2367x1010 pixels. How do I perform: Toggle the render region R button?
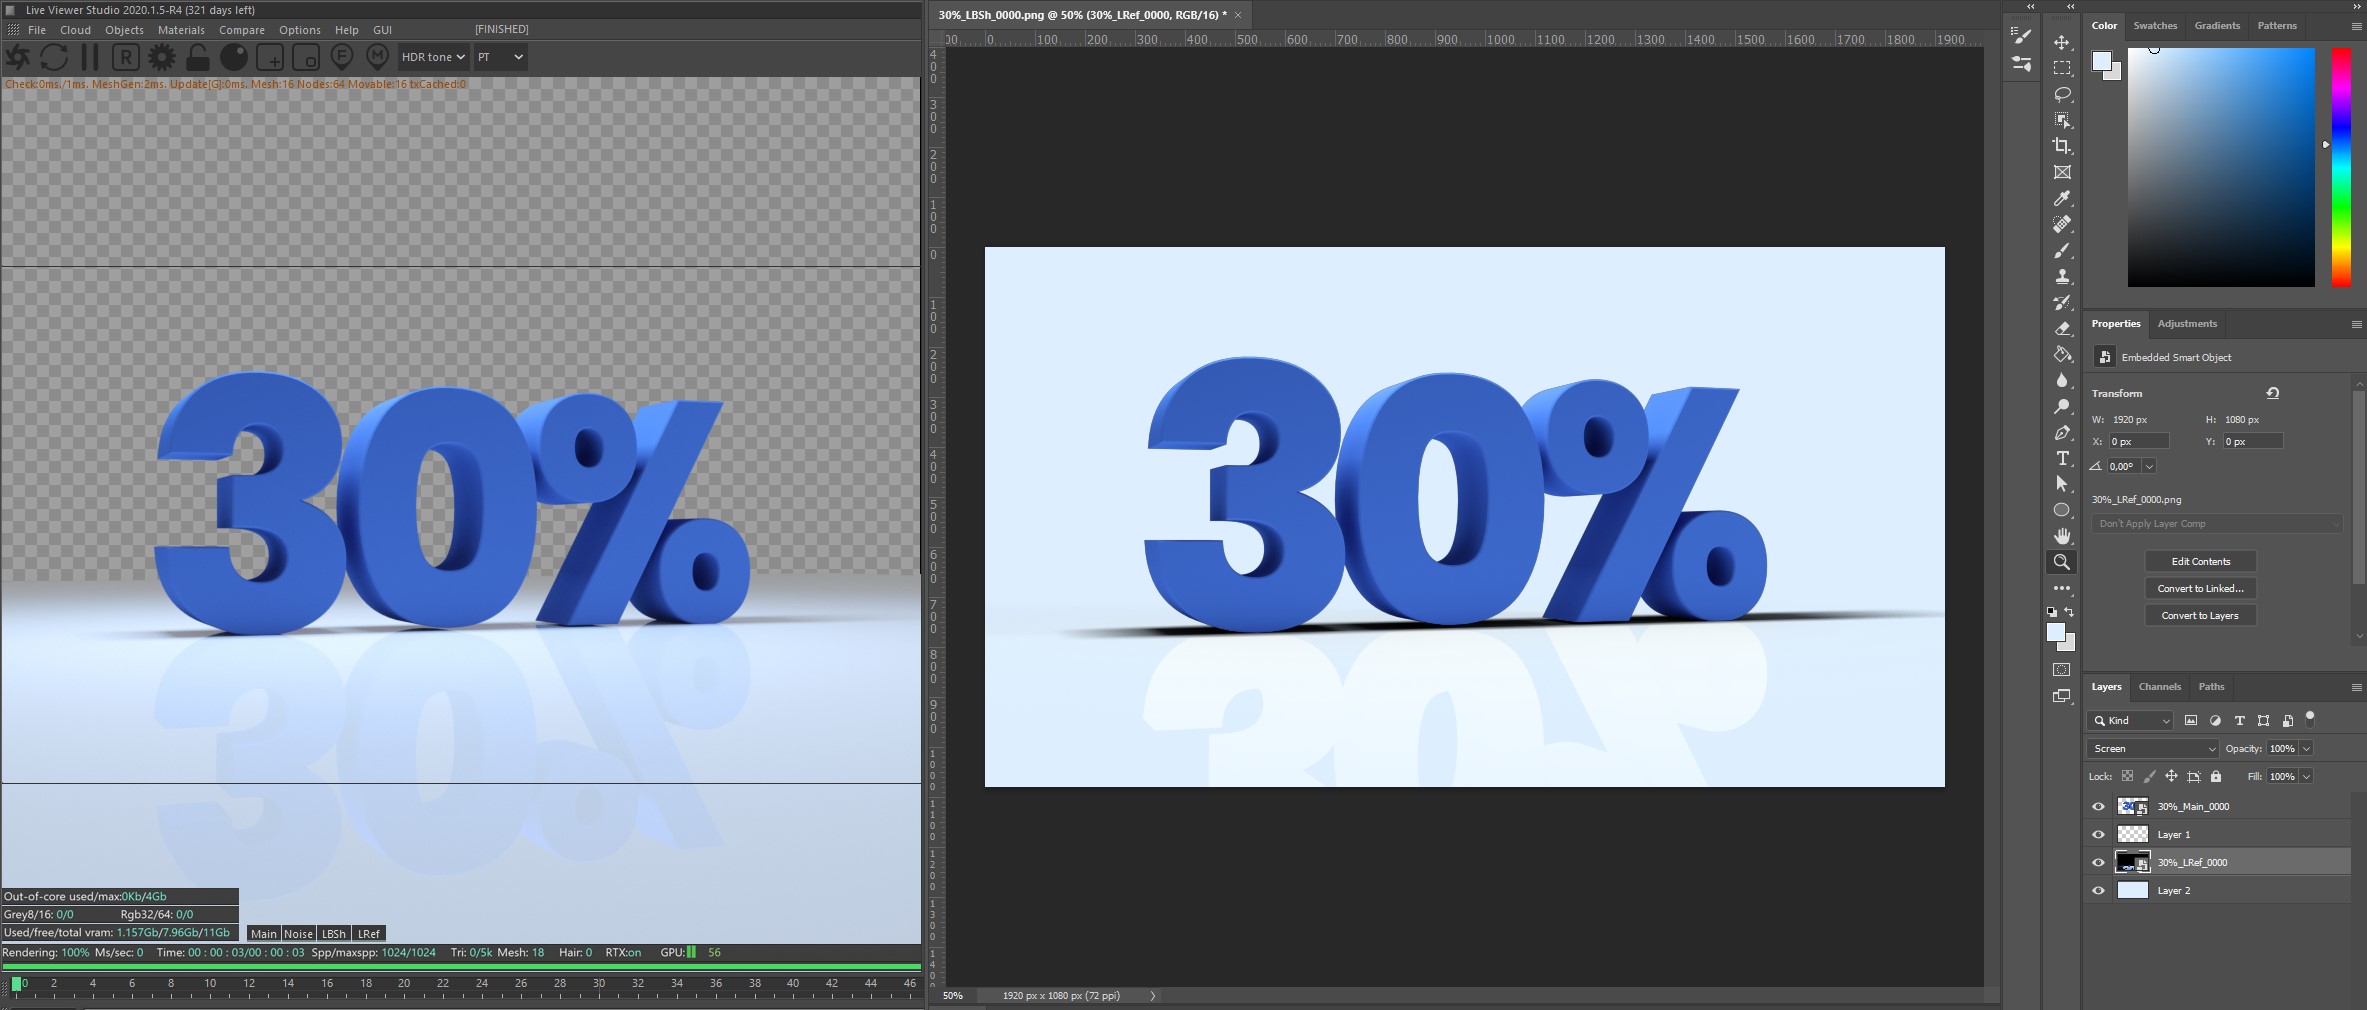[x=126, y=57]
